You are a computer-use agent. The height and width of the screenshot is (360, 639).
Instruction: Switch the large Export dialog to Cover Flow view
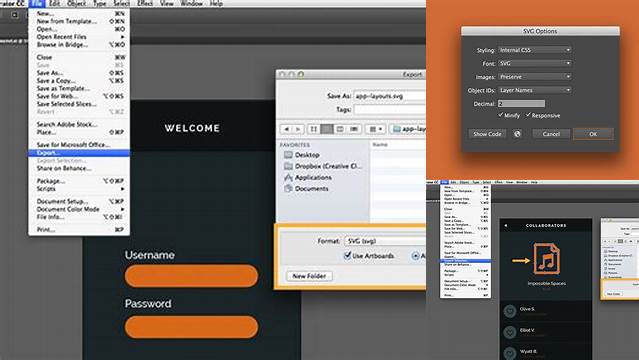tap(354, 129)
